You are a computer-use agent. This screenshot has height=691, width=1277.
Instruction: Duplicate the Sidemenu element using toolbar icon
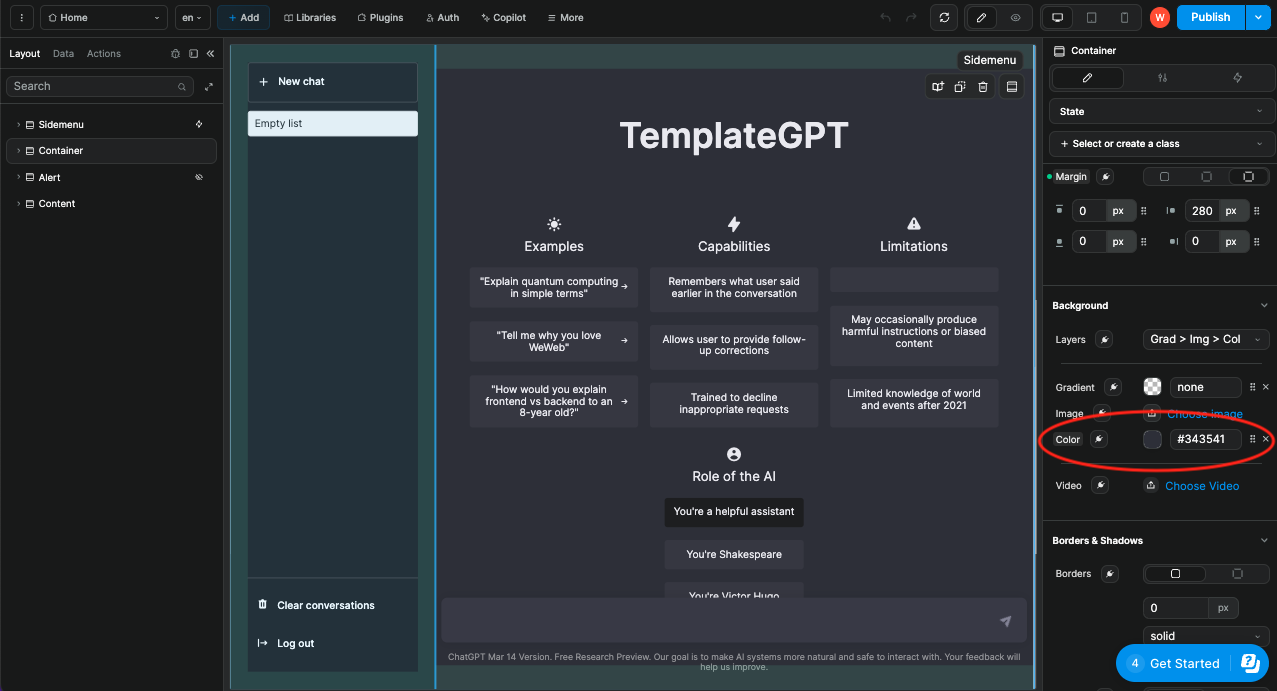pos(959,86)
